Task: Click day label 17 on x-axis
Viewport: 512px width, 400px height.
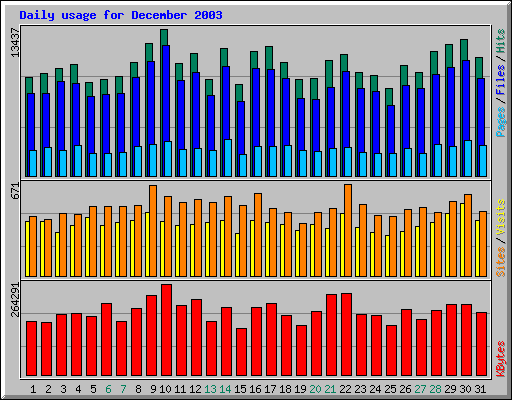Action: tap(270, 389)
